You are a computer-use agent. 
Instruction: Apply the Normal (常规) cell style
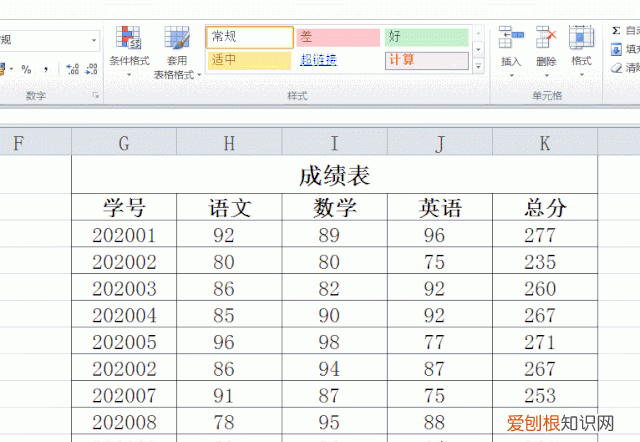tap(249, 37)
